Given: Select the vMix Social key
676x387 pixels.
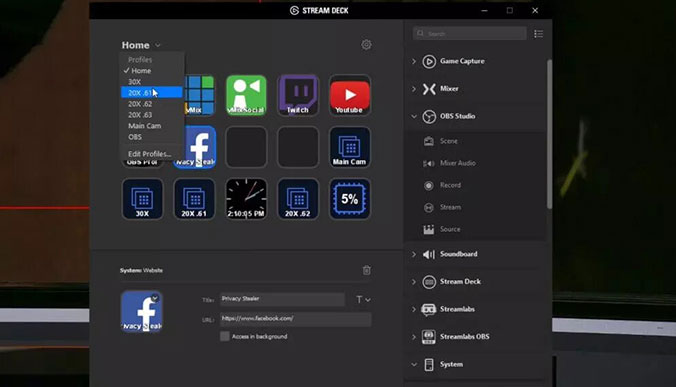Looking at the screenshot, I should click(246, 95).
